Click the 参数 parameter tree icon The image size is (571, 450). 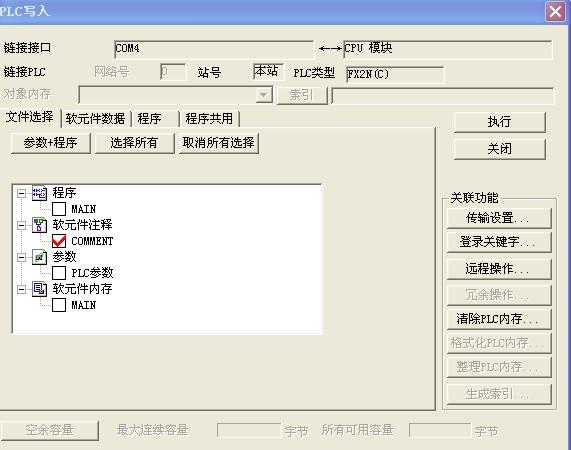pyautogui.click(x=39, y=257)
